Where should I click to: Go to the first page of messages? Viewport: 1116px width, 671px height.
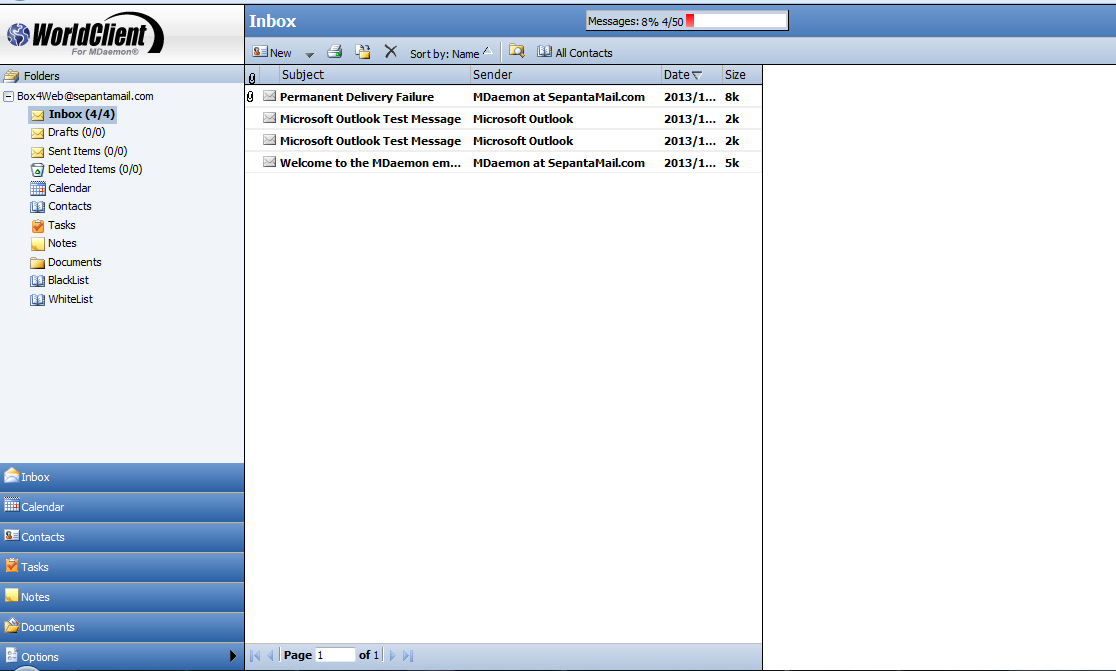[256, 655]
